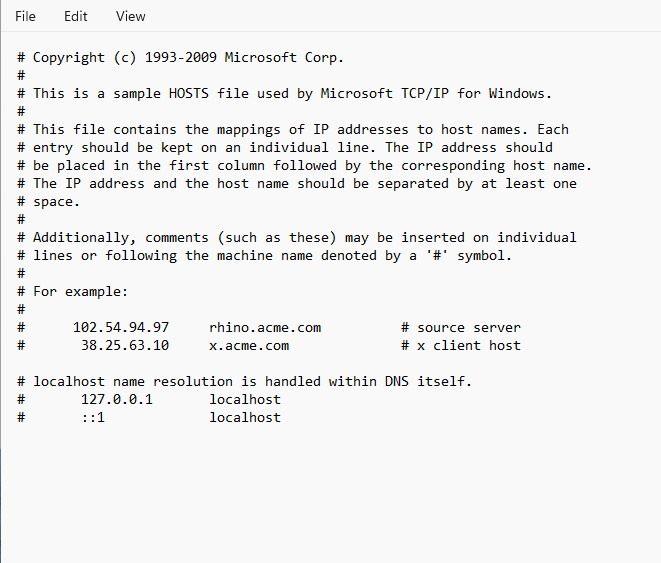This screenshot has height=563, width=661.
Task: Click localhost next to ::1
Action: tap(245, 417)
